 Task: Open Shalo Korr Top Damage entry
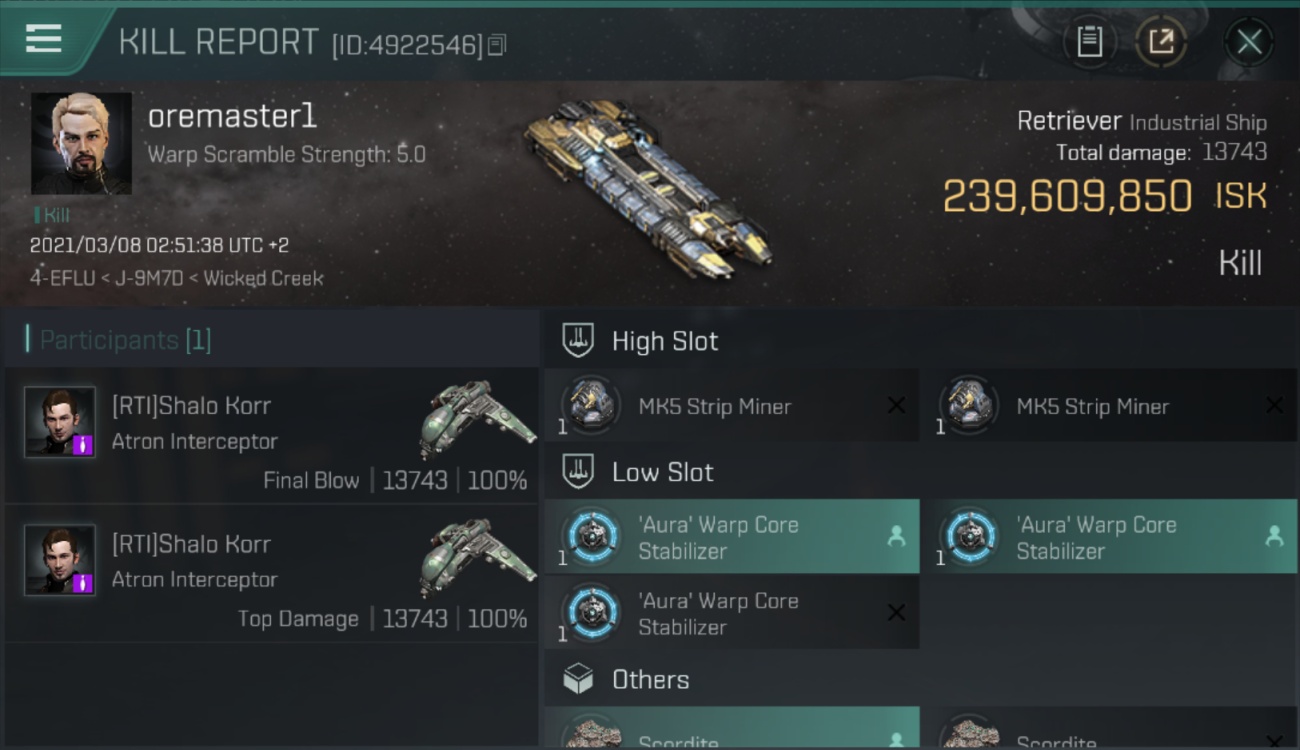(x=271, y=574)
